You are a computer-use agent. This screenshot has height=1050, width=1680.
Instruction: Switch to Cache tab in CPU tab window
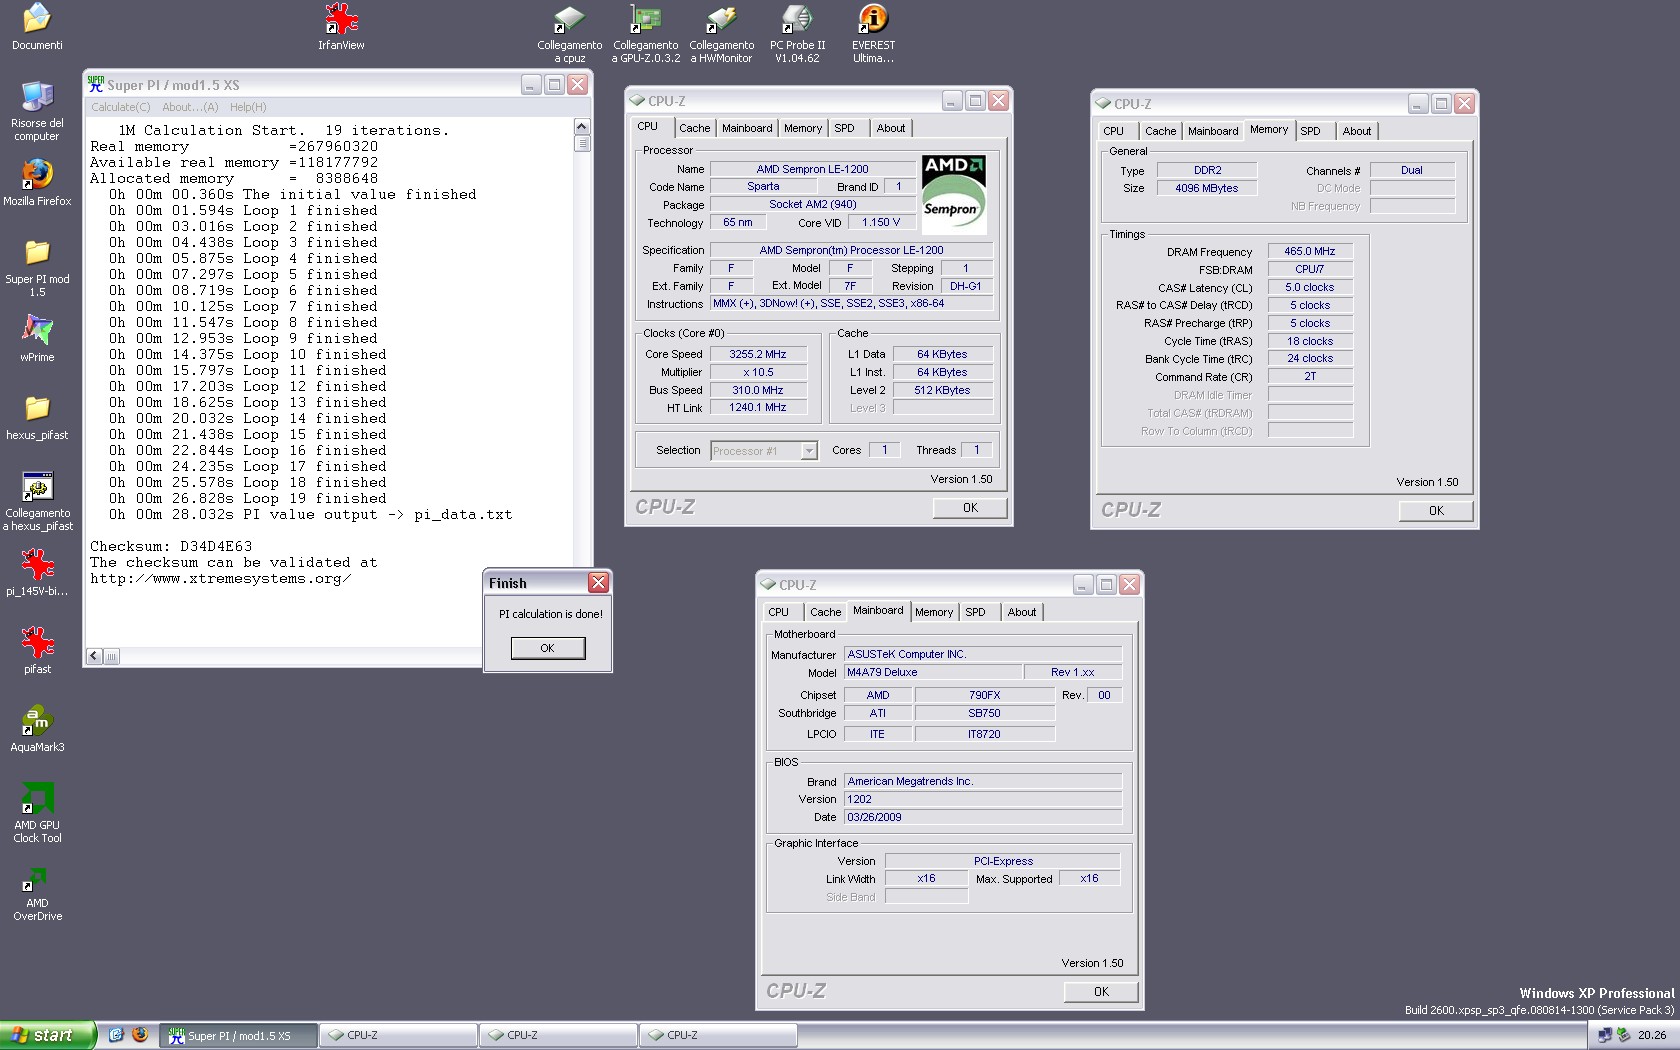pos(694,128)
